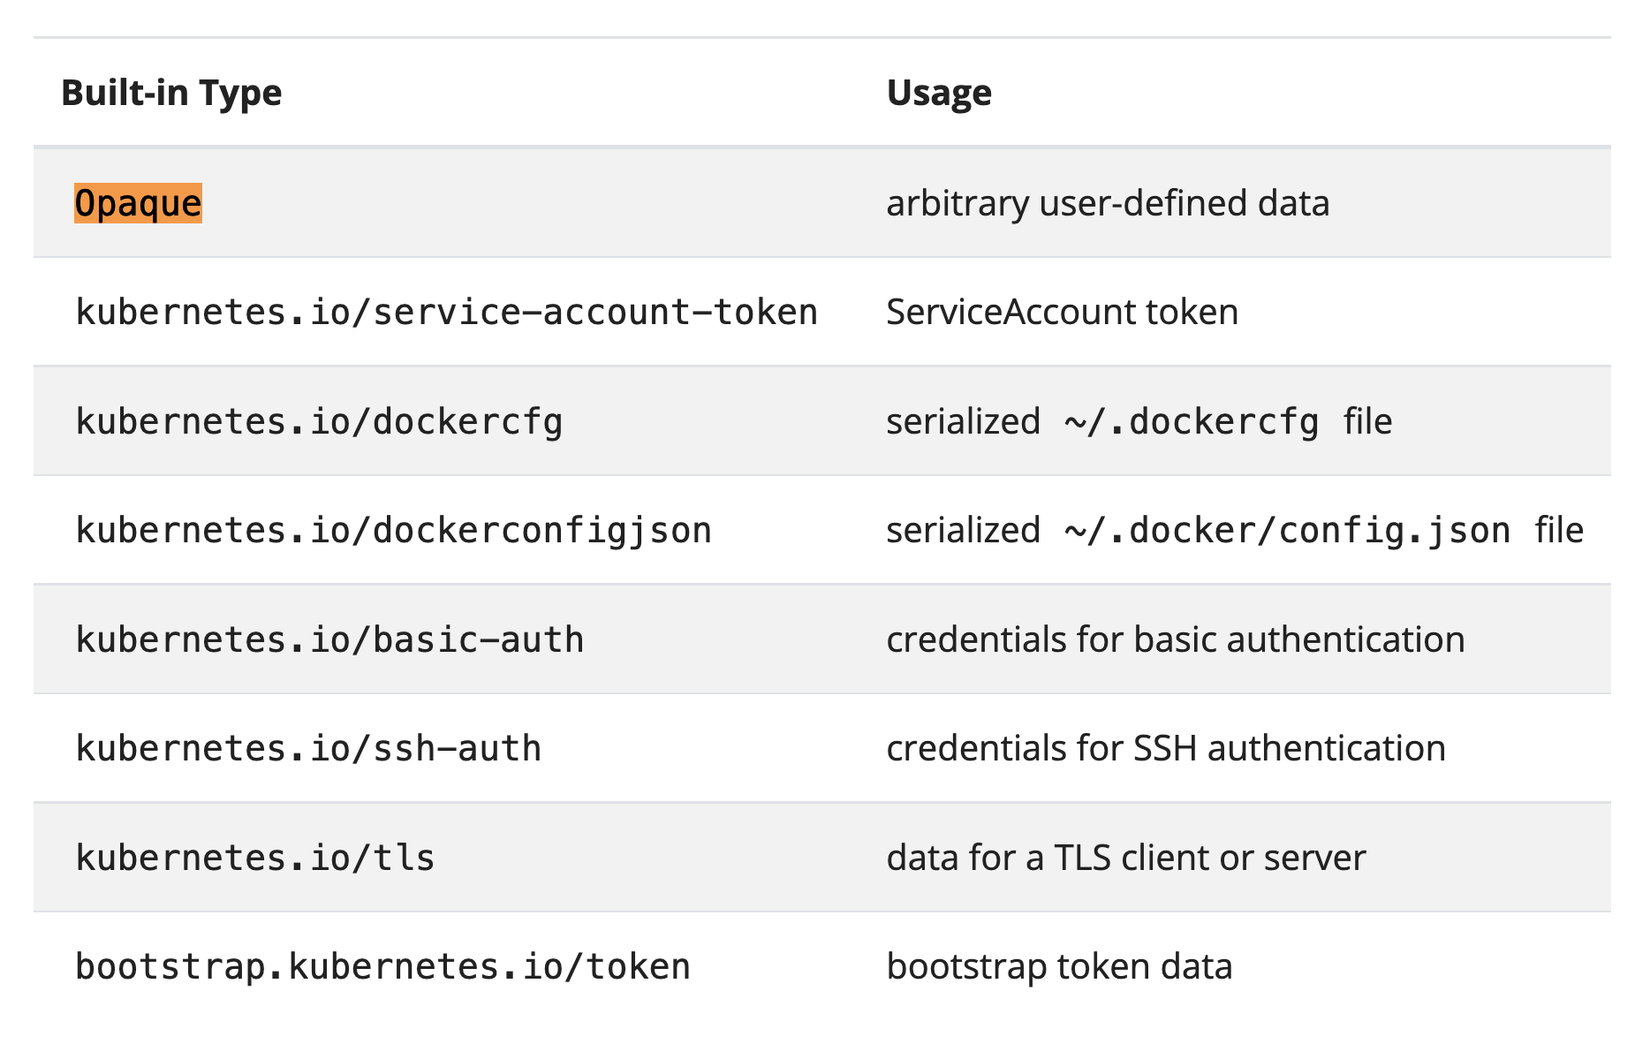1650x1051 pixels.
Task: Click the word "serialized" in dockercfg row
Action: coord(962,421)
